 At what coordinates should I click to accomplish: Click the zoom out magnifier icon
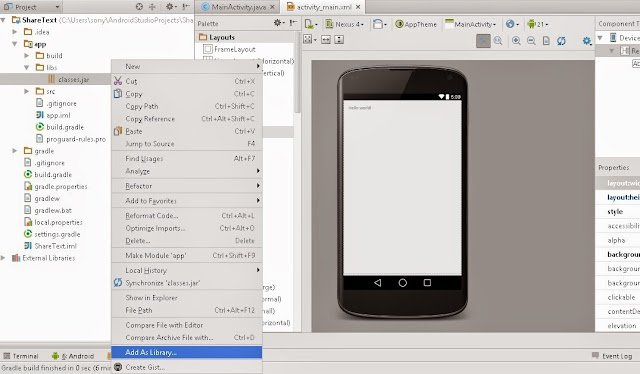[x=531, y=40]
